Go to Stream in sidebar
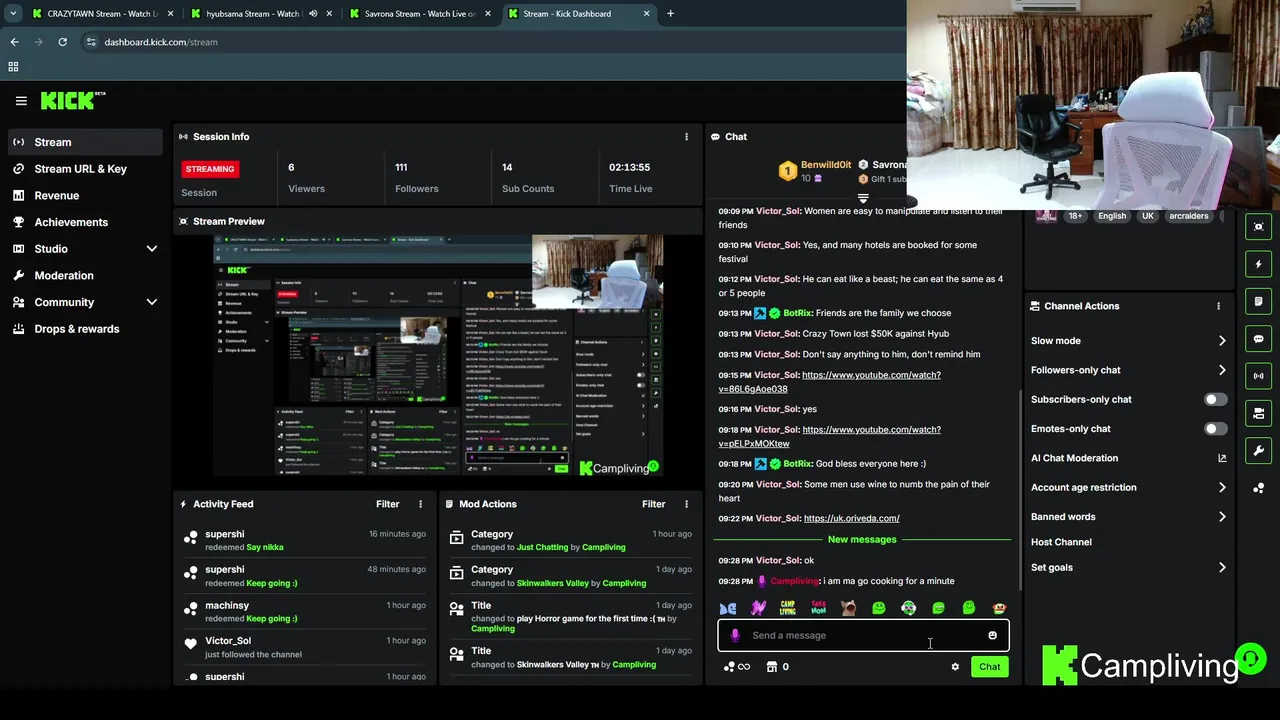Viewport: 1280px width, 720px height. 85,142
